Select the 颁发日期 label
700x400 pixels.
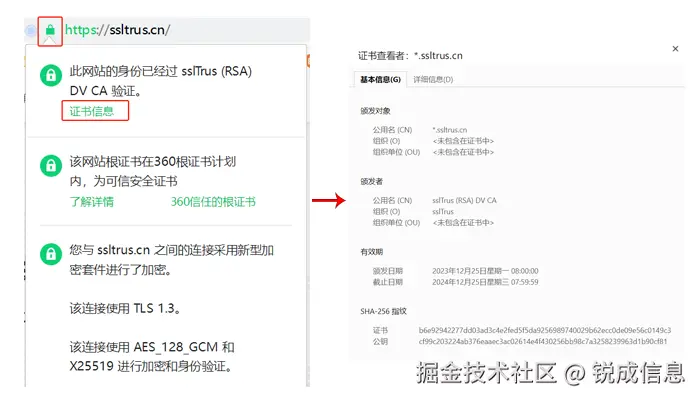(x=388, y=271)
